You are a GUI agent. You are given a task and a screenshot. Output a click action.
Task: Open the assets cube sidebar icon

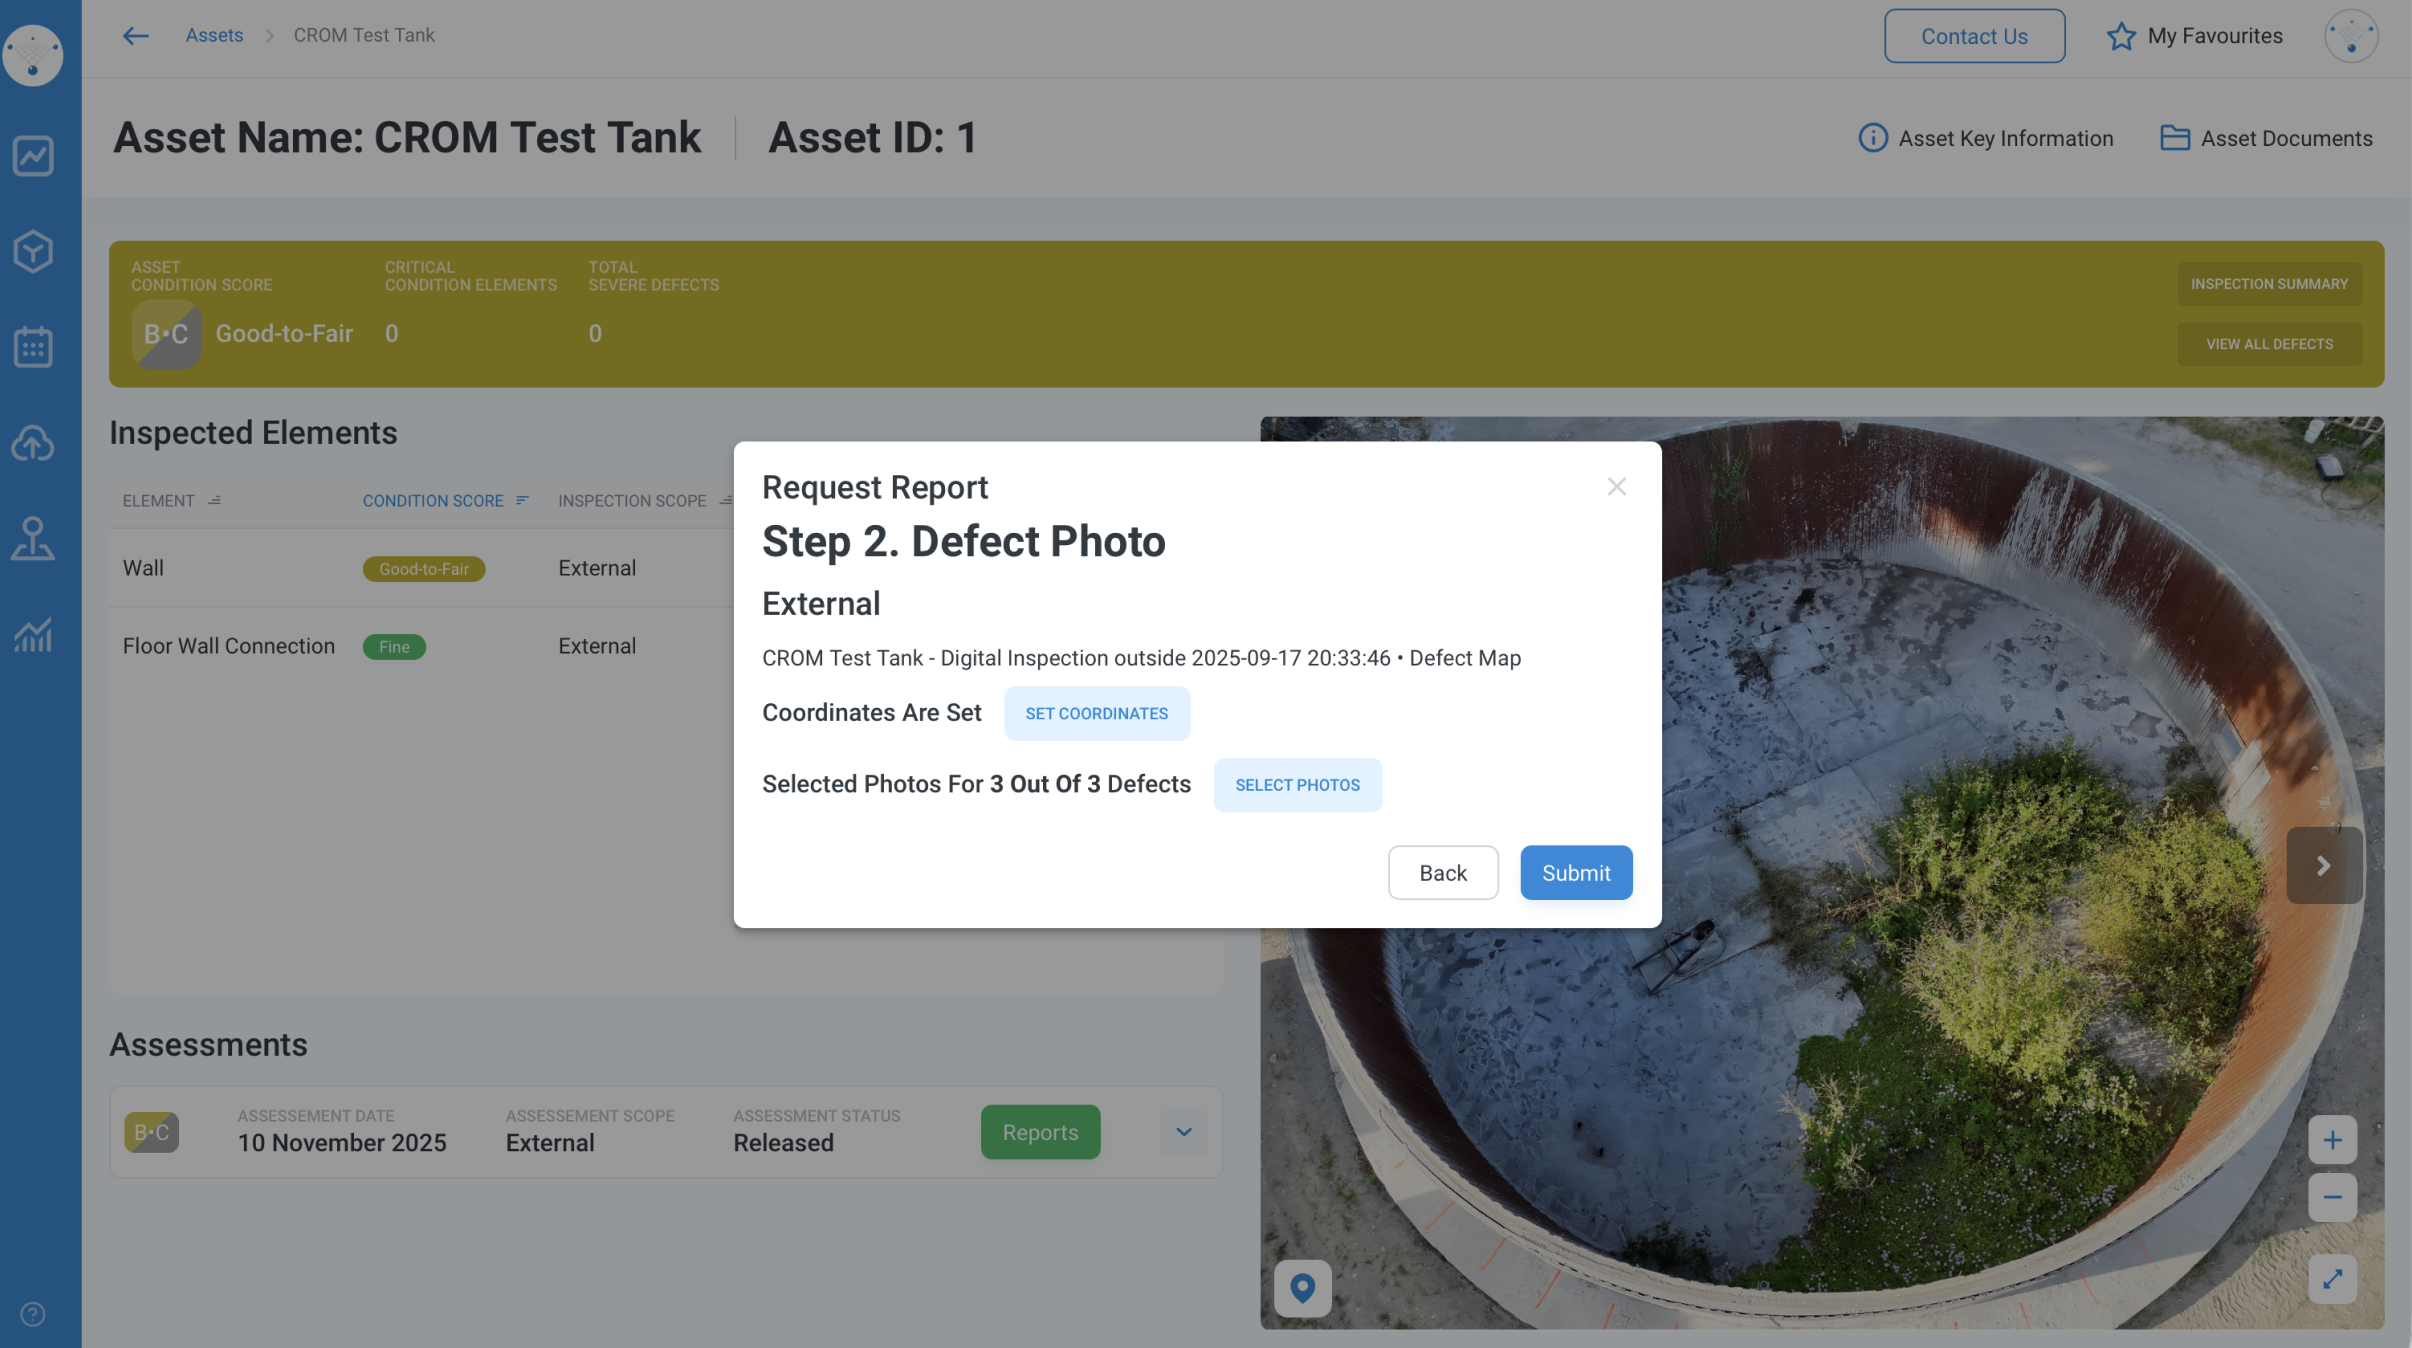coord(33,251)
